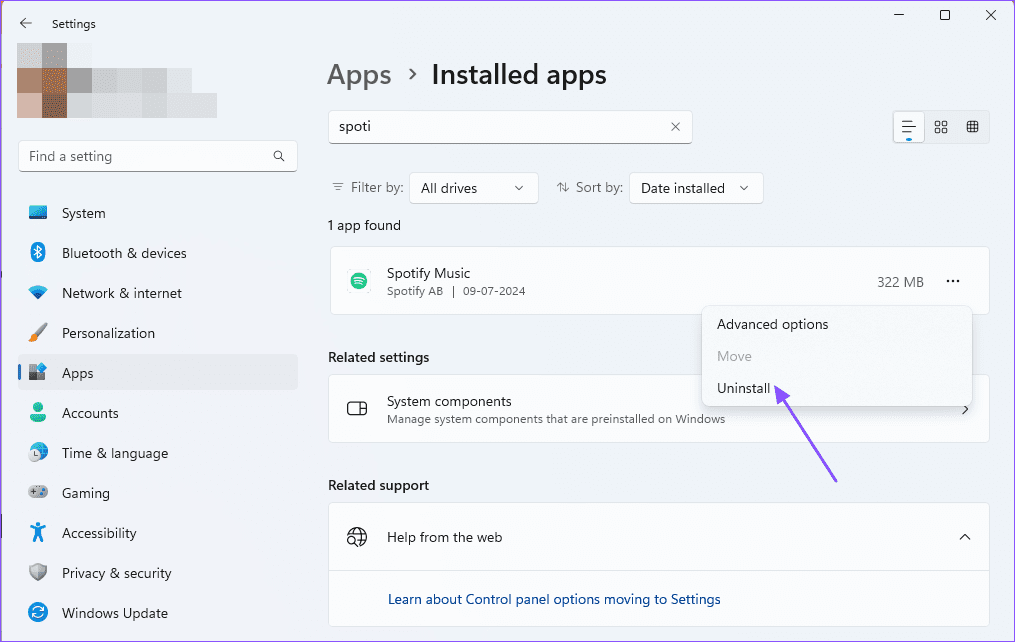The image size is (1015, 642).
Task: Open Learn about Control panel options link
Action: pos(554,599)
